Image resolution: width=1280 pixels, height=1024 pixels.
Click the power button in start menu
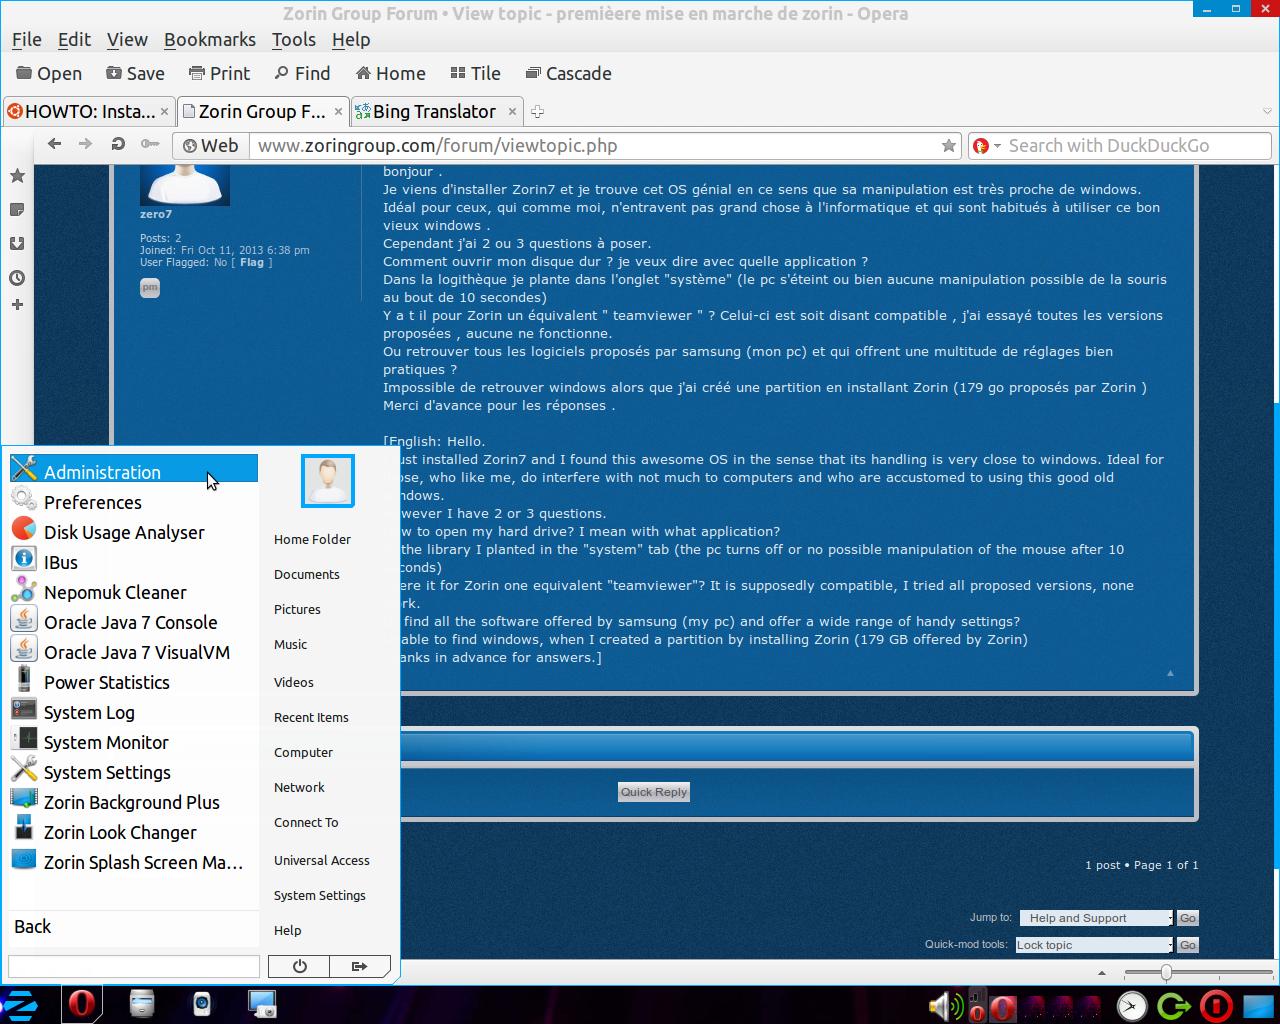pos(299,966)
